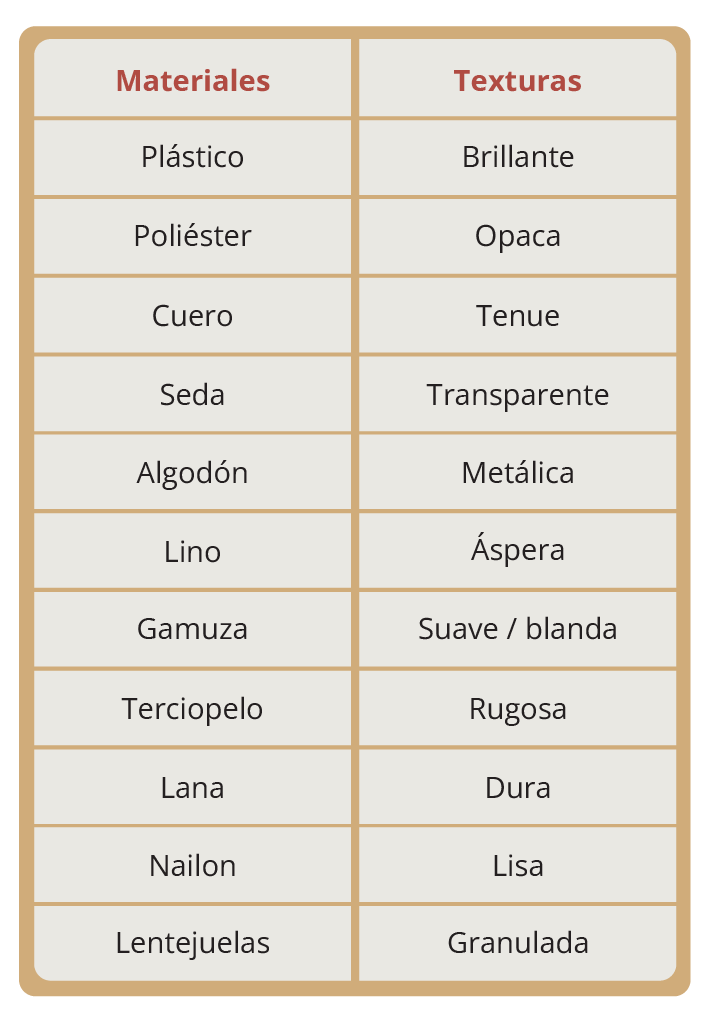This screenshot has width=715, height=1013.
Task: Select the Cuero cell
Action: pos(192,316)
